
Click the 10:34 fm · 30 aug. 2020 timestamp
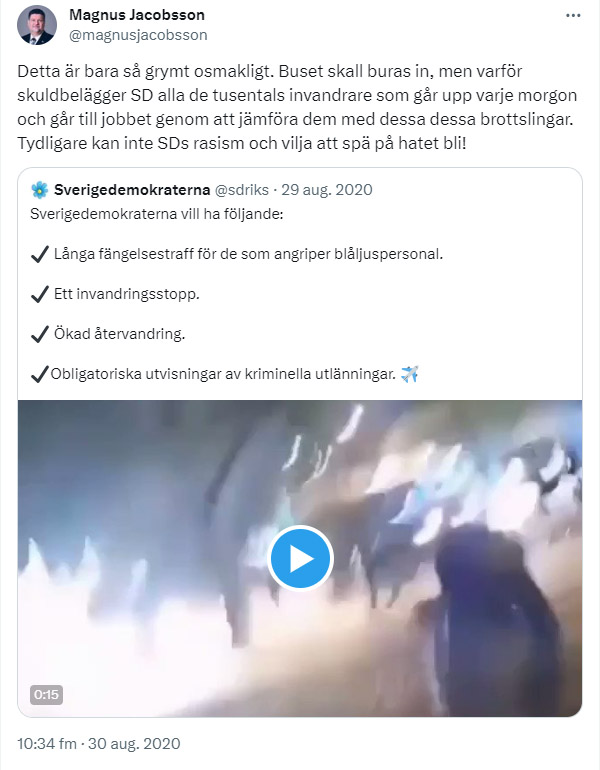pyautogui.click(x=99, y=743)
